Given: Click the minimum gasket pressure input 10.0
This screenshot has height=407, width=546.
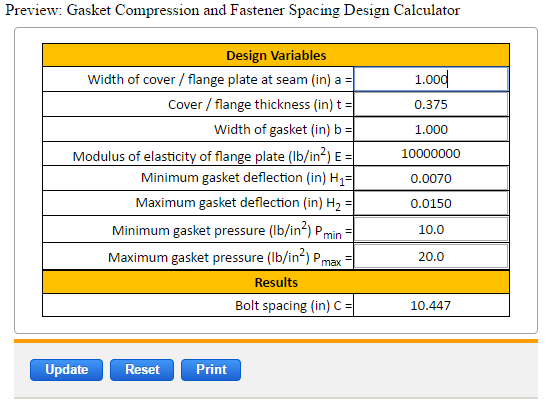Looking at the screenshot, I should click(431, 229).
